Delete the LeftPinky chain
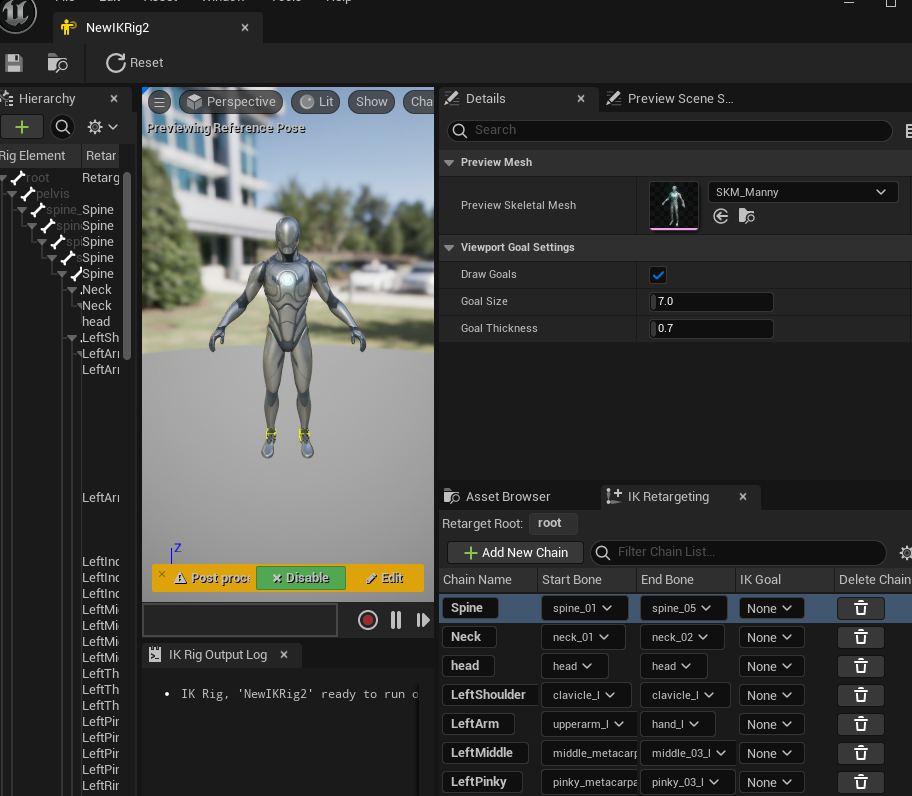Screen dimensions: 912x796 [861, 783]
